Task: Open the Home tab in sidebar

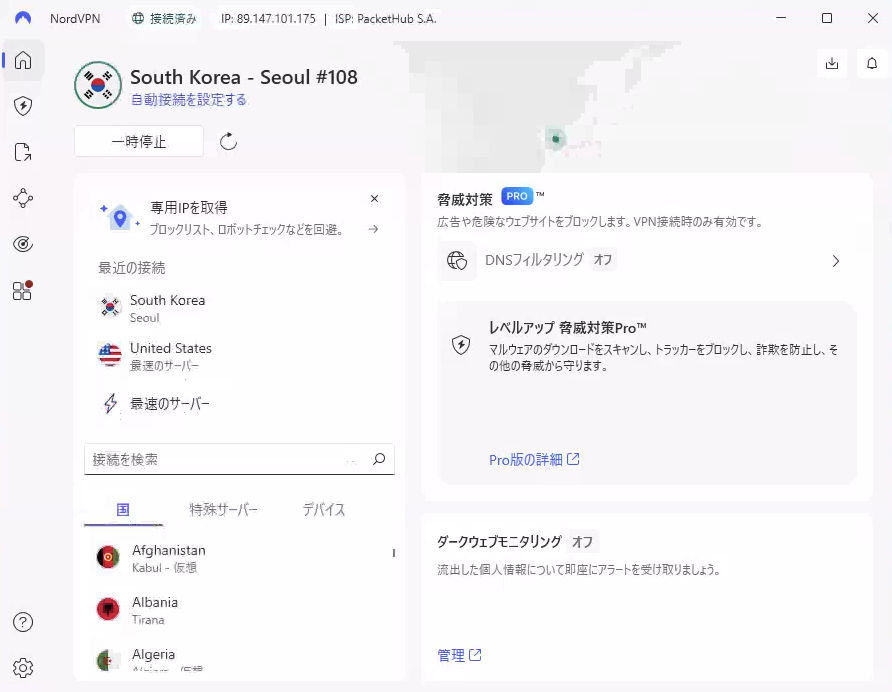Action: pos(23,61)
